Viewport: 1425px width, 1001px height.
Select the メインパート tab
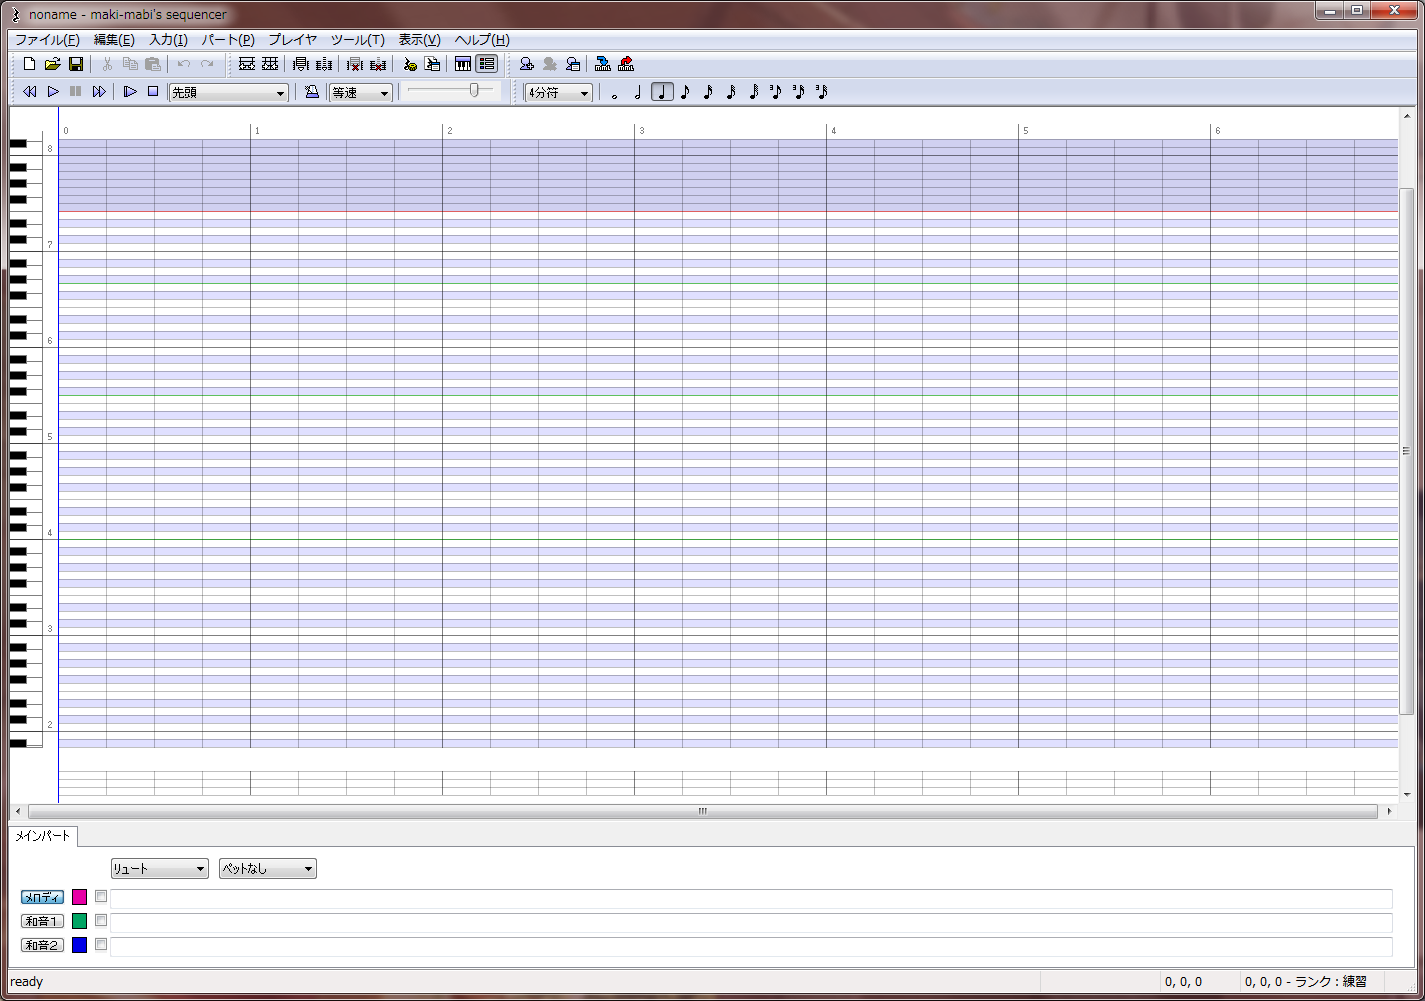tap(43, 836)
